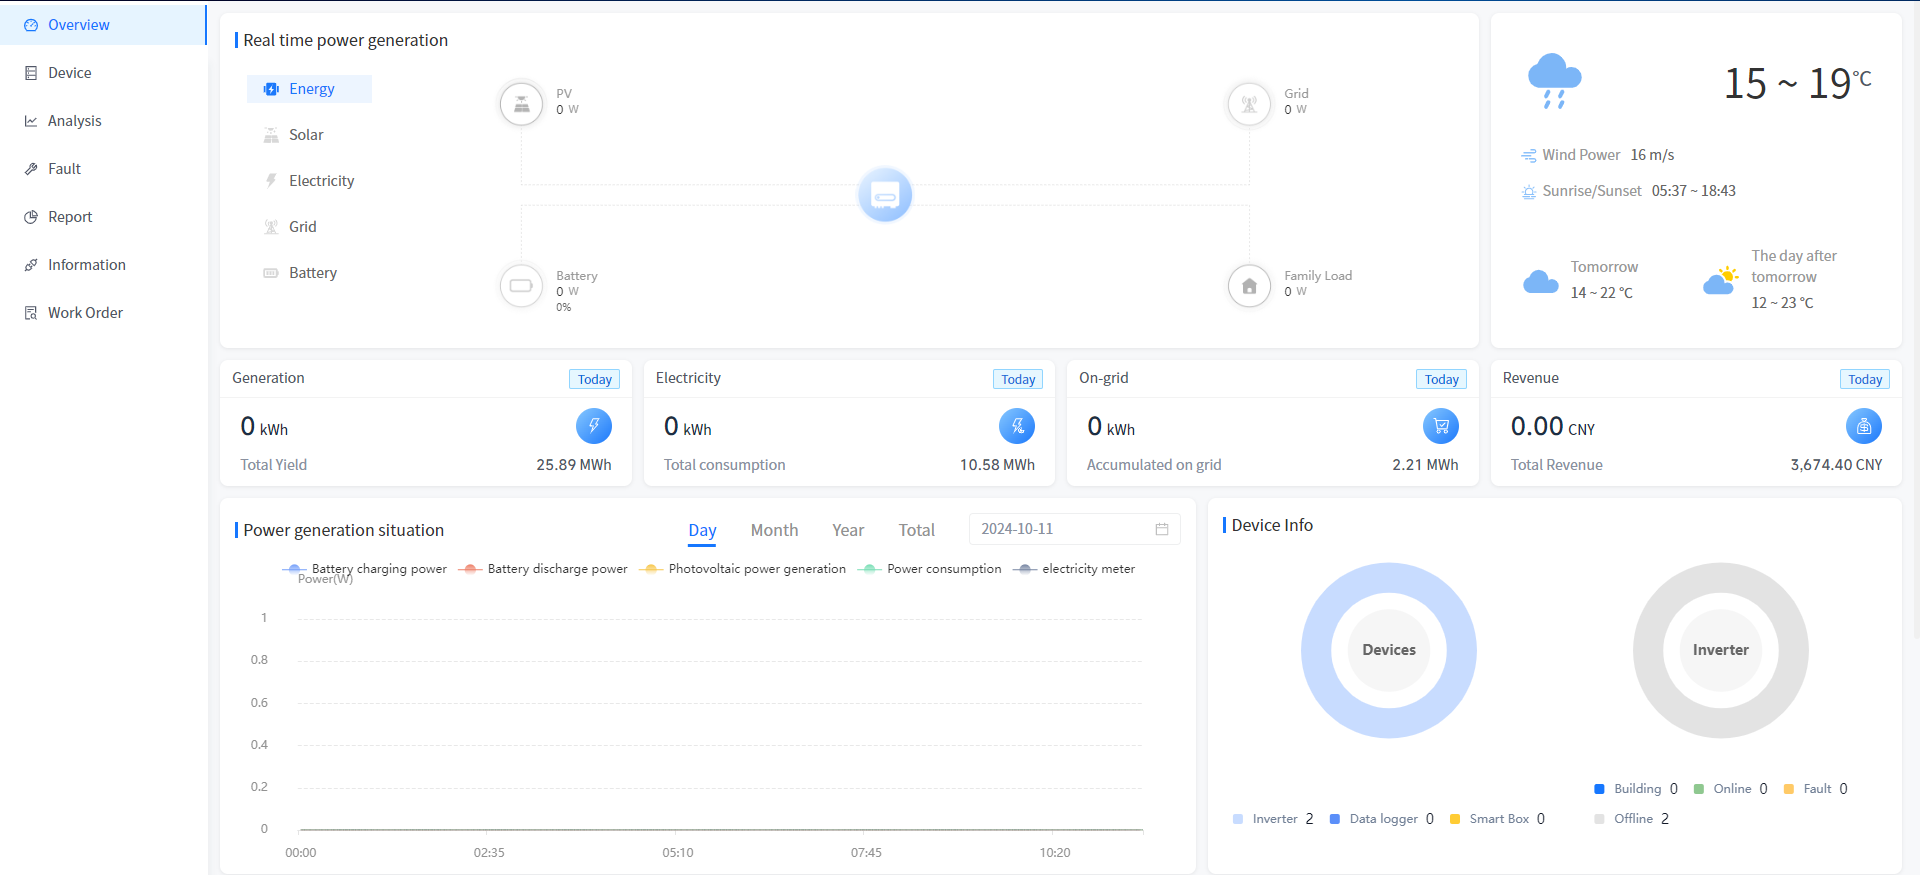Click the Family Load house icon
The height and width of the screenshot is (875, 1920).
[1249, 286]
